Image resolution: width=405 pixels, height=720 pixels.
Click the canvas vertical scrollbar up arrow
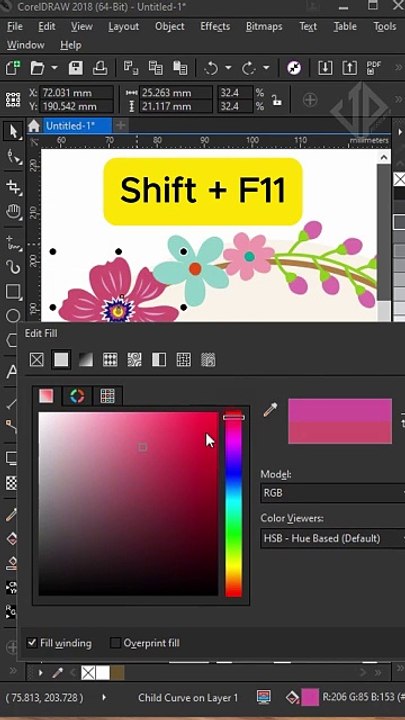[384, 157]
